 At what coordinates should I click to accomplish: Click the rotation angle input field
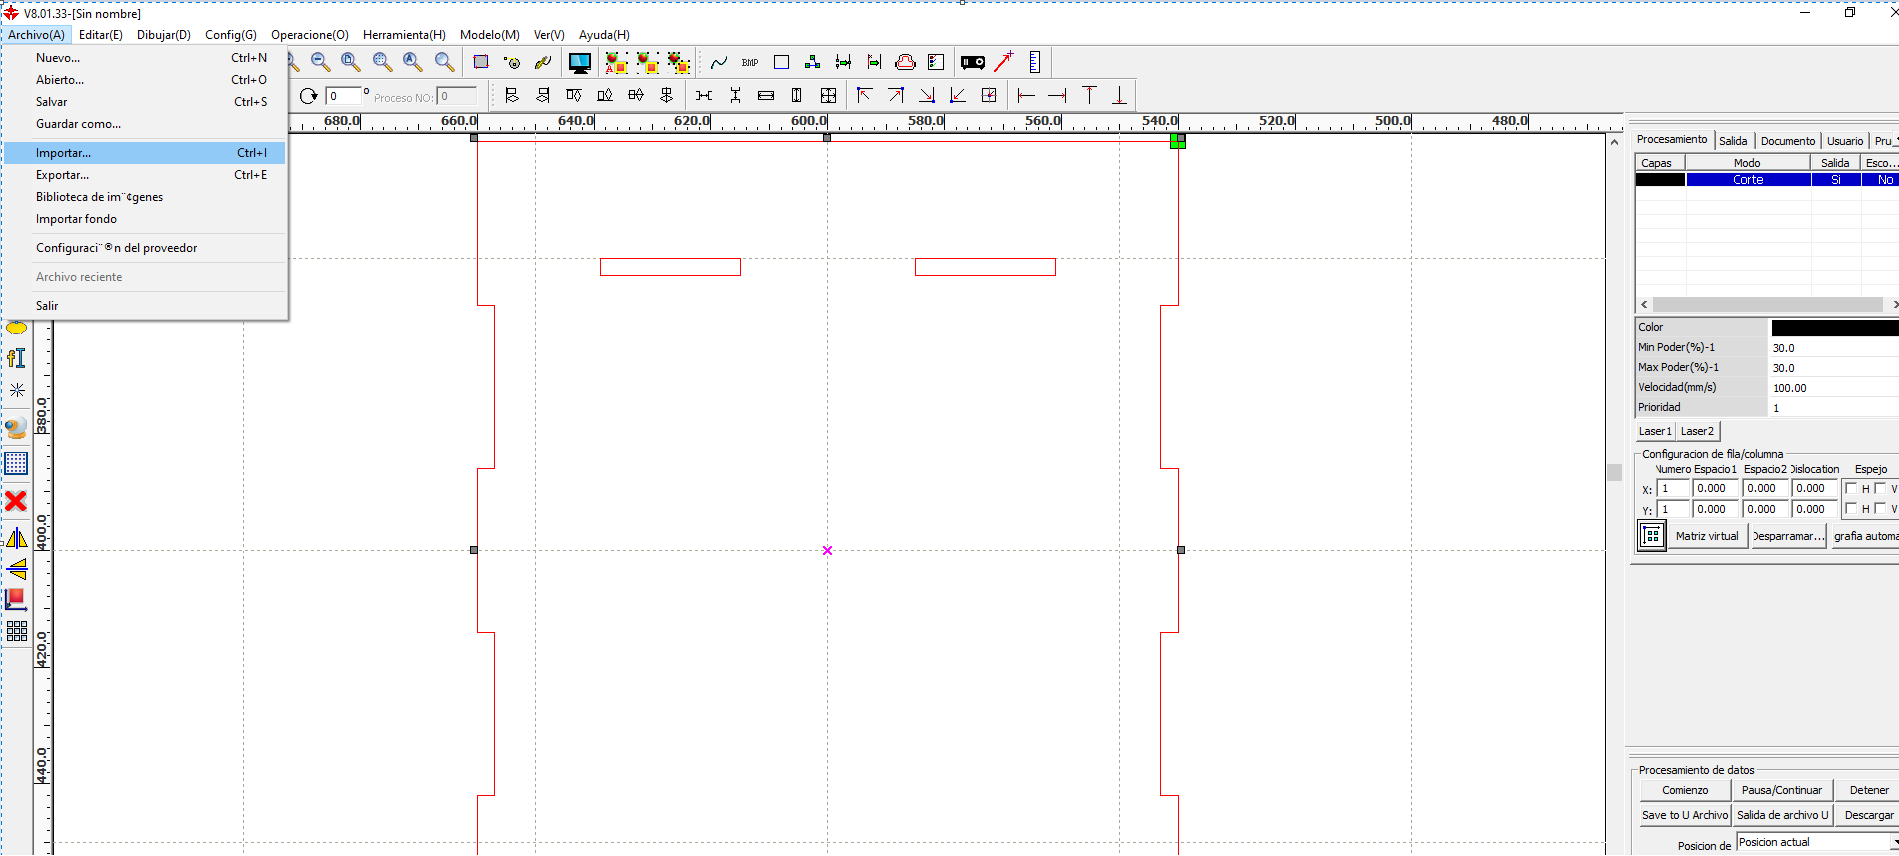click(x=342, y=96)
